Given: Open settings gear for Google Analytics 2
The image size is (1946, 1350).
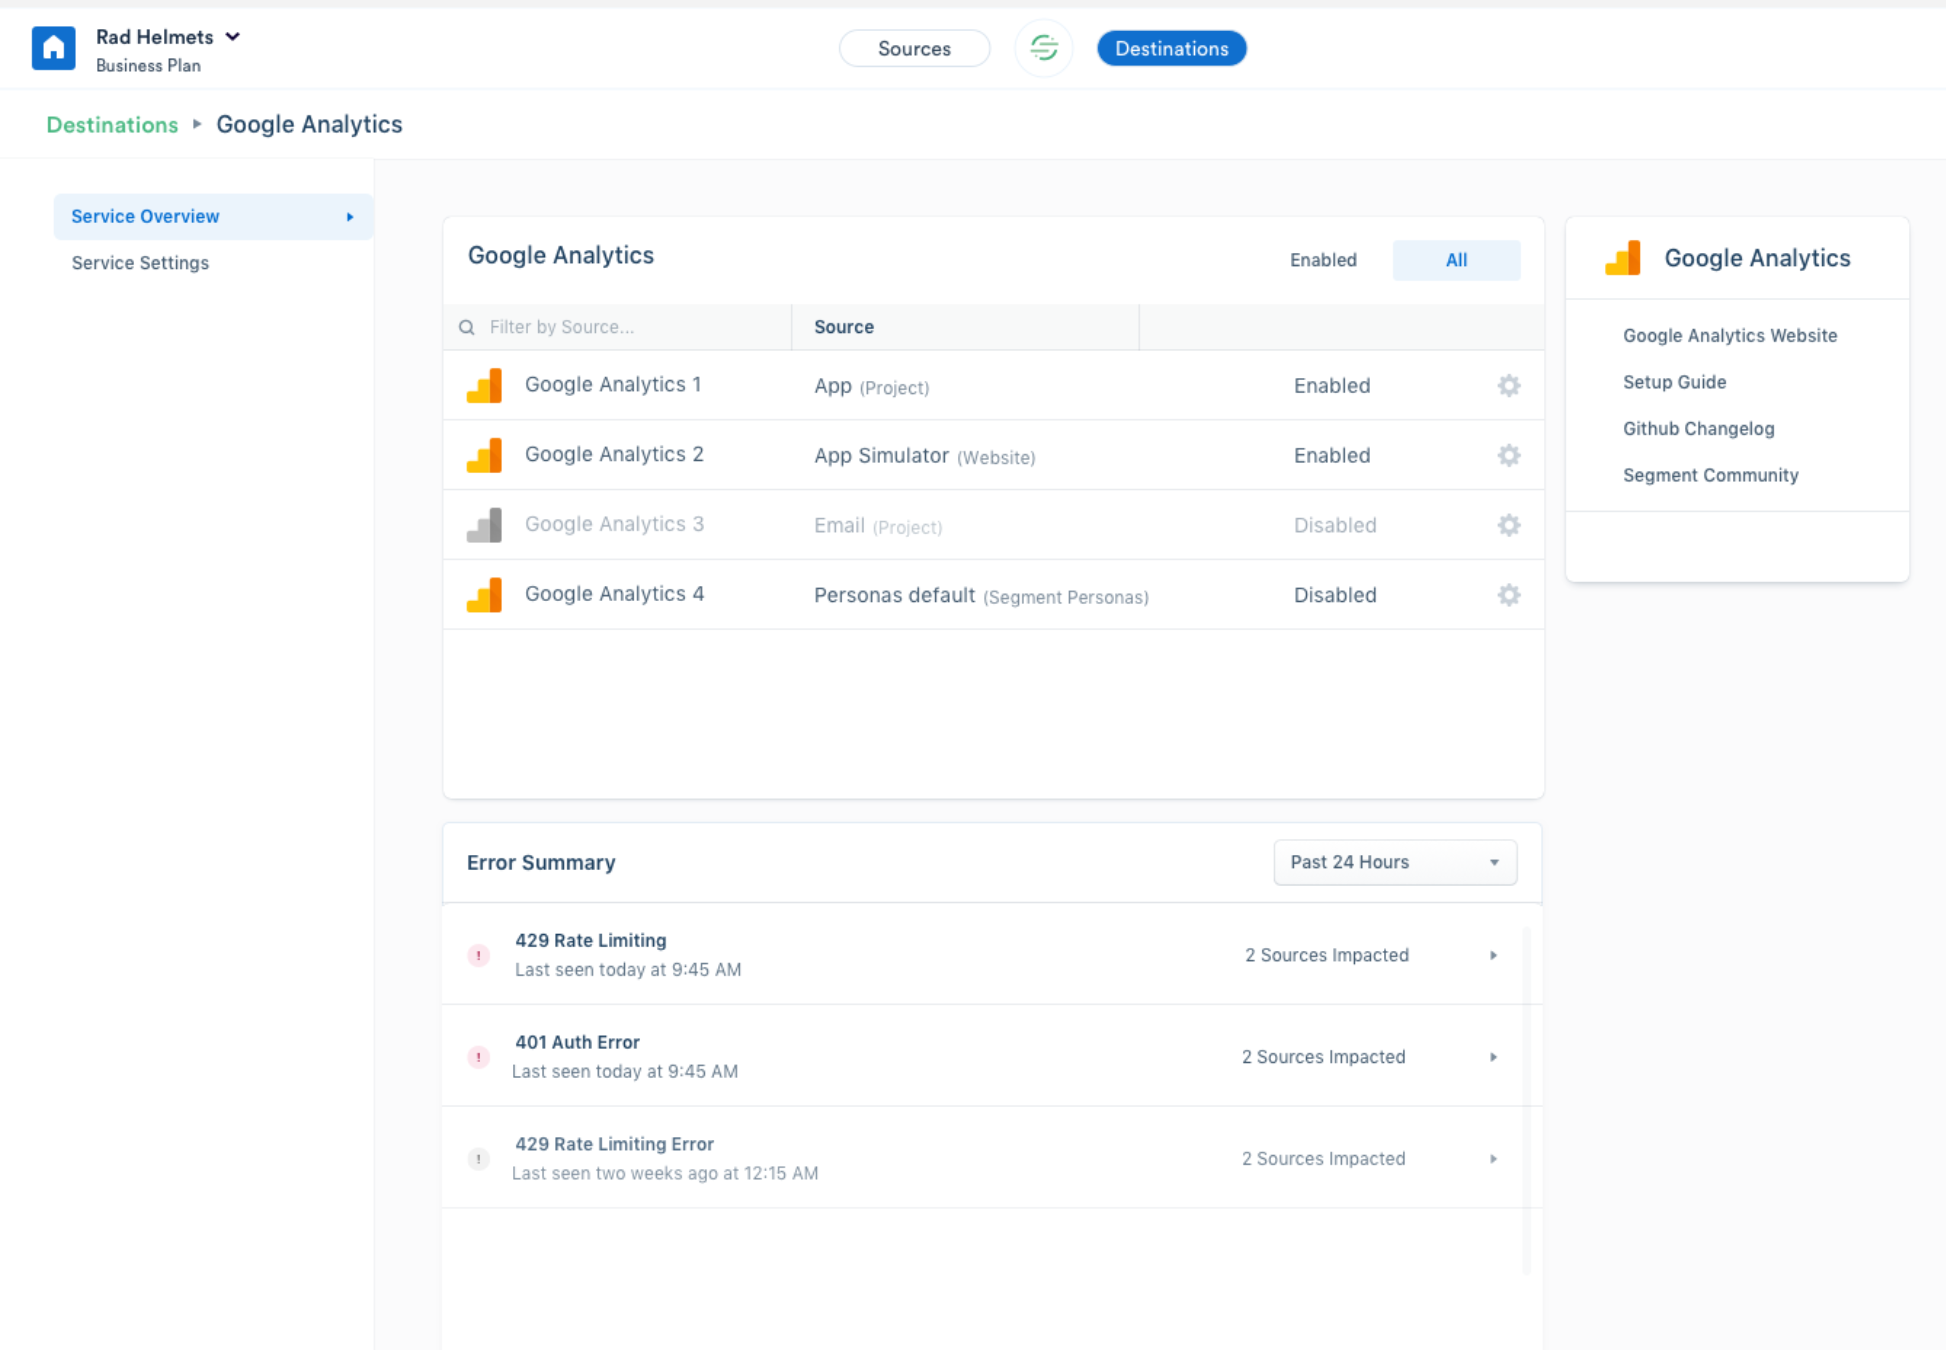Looking at the screenshot, I should point(1509,456).
